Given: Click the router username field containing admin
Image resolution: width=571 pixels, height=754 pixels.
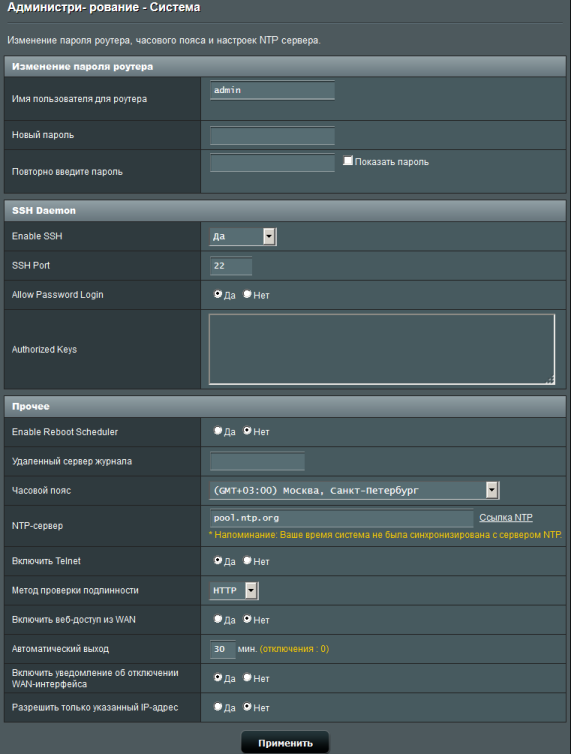Looking at the screenshot, I should (272, 90).
